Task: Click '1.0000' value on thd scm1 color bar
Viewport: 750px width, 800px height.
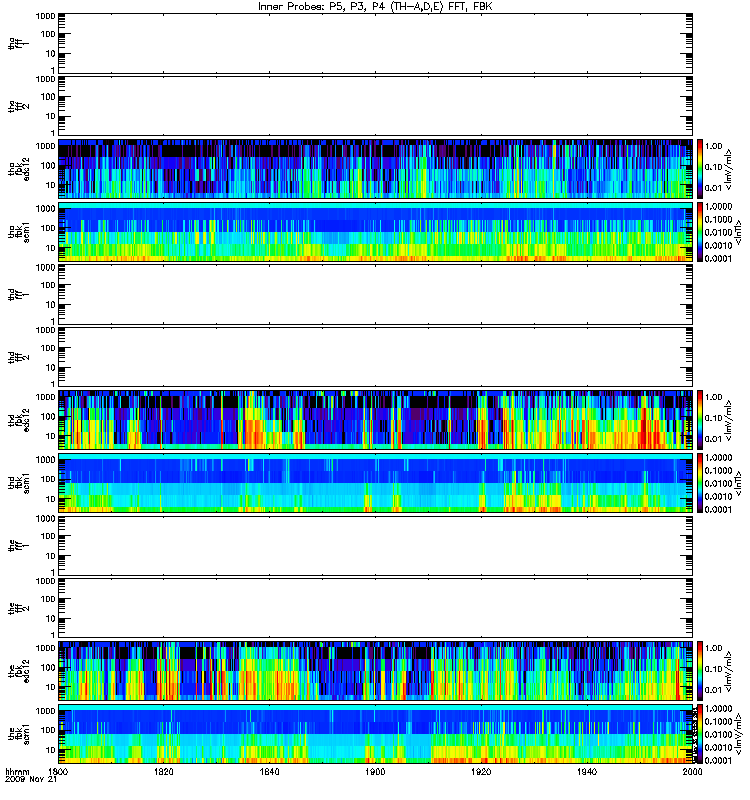Action: click(x=718, y=458)
